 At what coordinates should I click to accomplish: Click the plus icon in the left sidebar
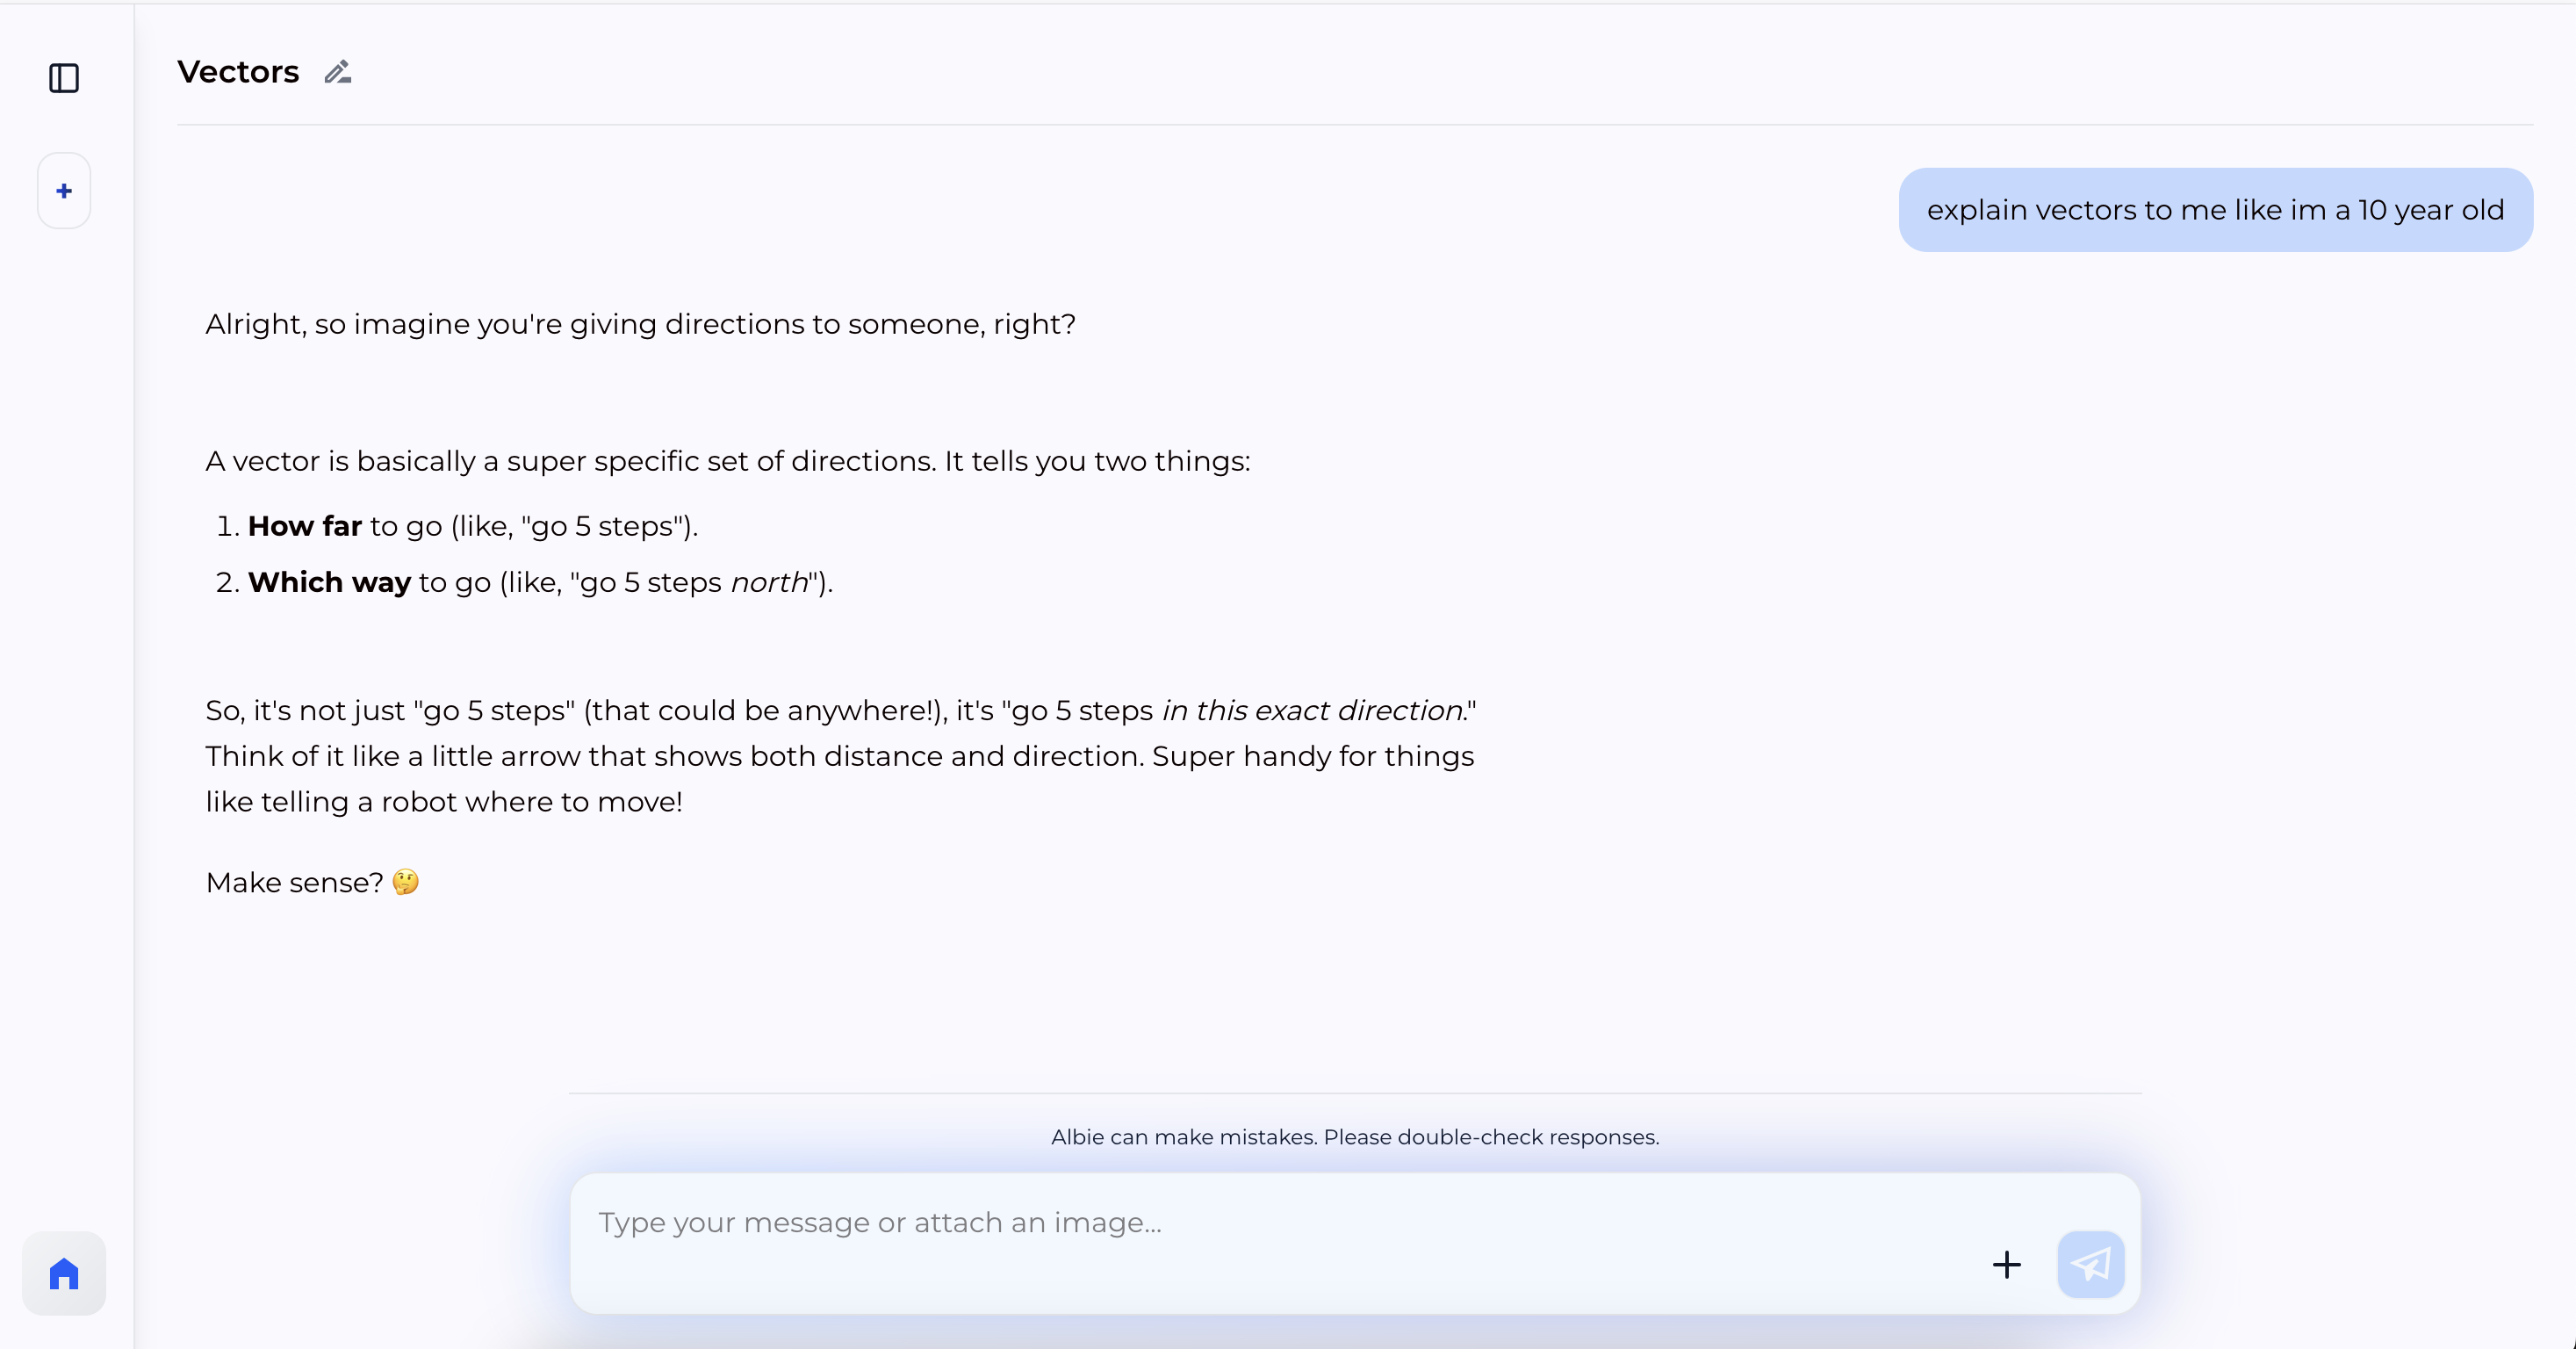64,190
